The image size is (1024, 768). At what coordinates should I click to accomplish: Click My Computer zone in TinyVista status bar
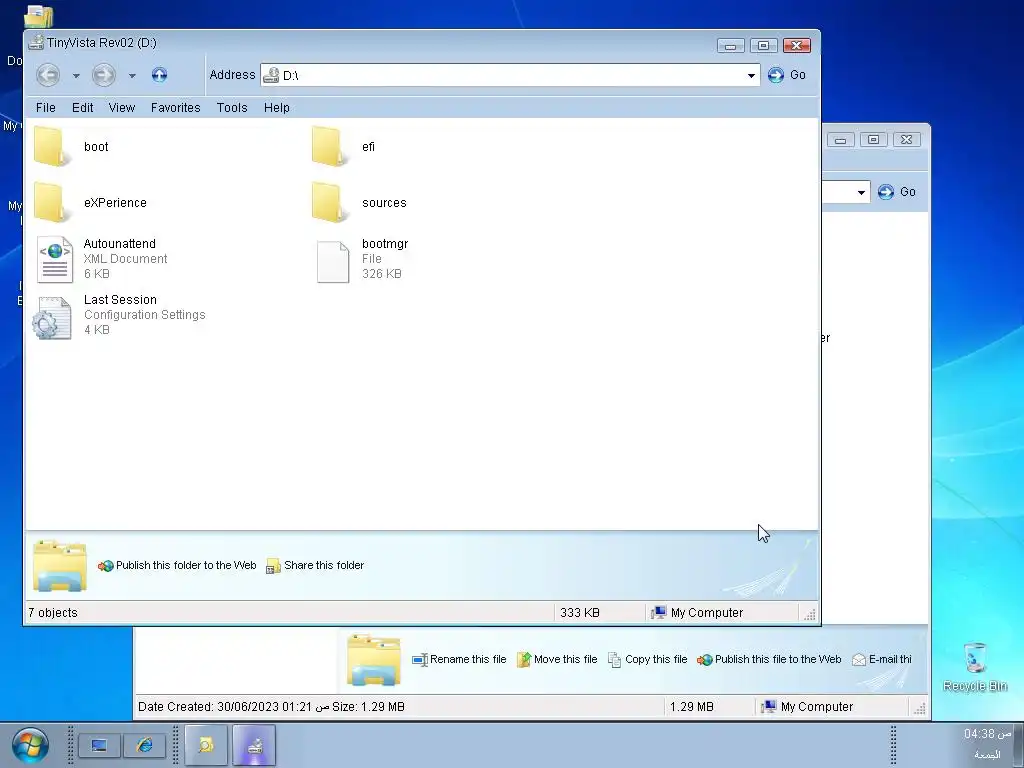point(697,613)
